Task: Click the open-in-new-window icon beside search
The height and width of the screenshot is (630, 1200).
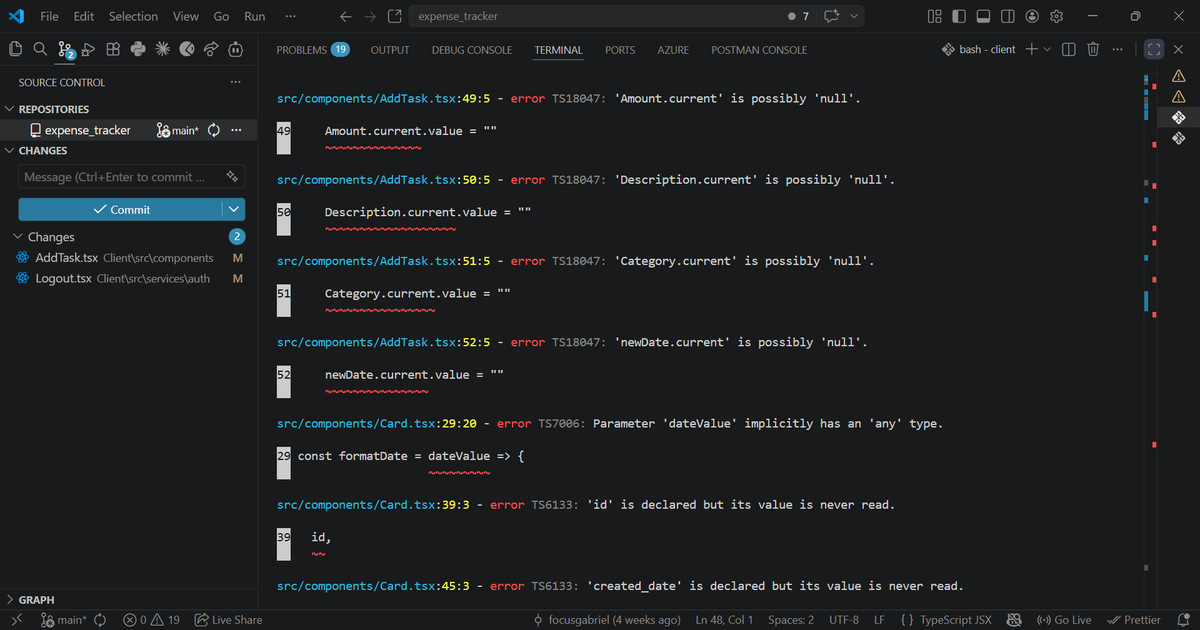Action: [395, 16]
